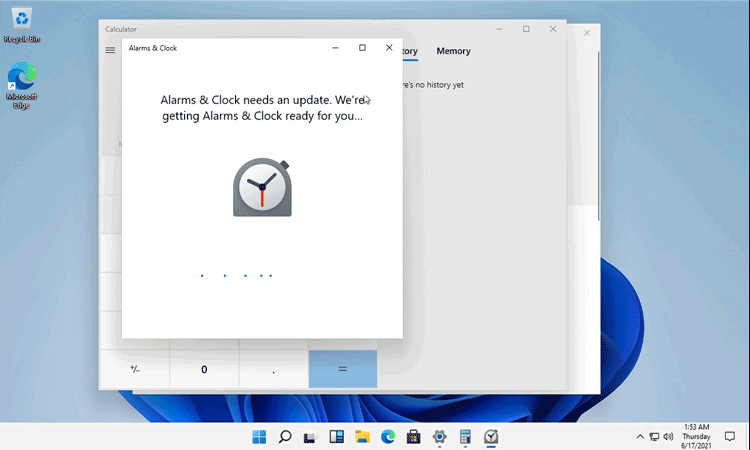The height and width of the screenshot is (450, 750).
Task: Minimize the Calculator window
Action: 499,29
